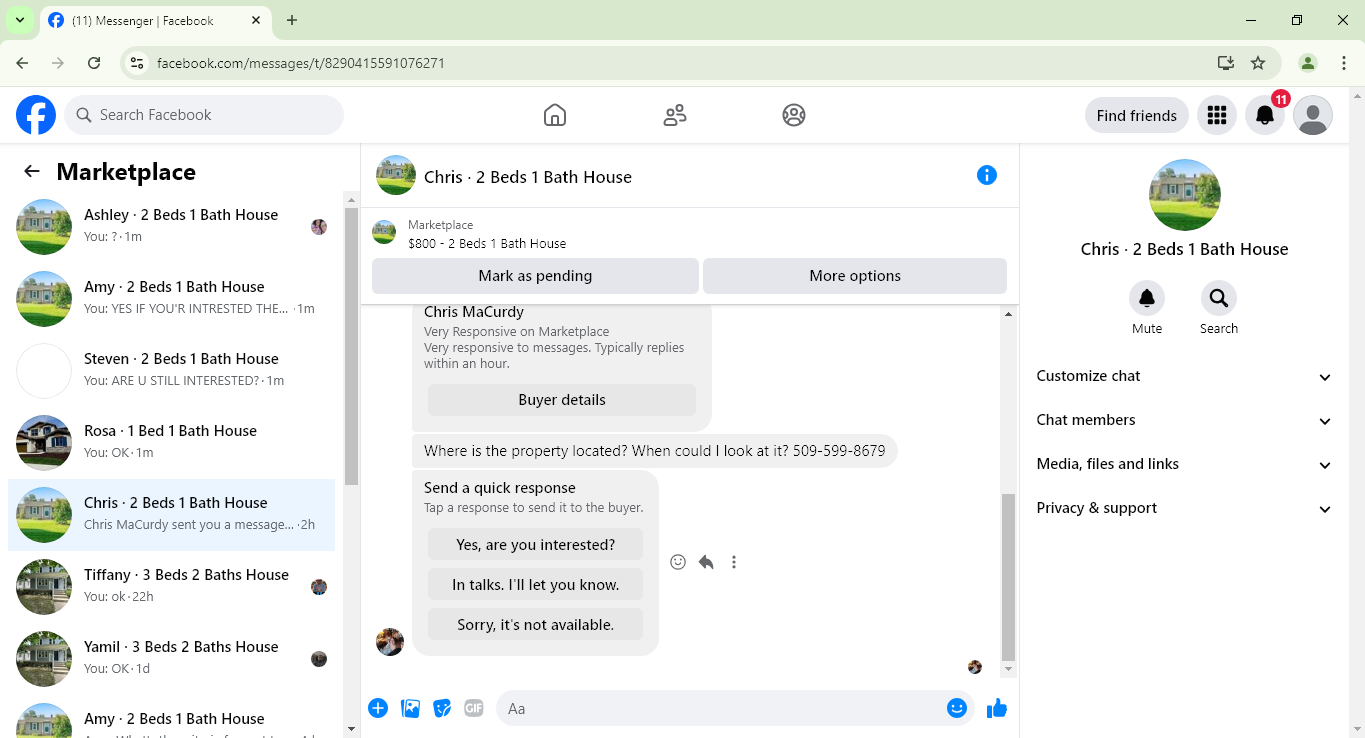Open the Facebook menu grid icon

point(1217,115)
